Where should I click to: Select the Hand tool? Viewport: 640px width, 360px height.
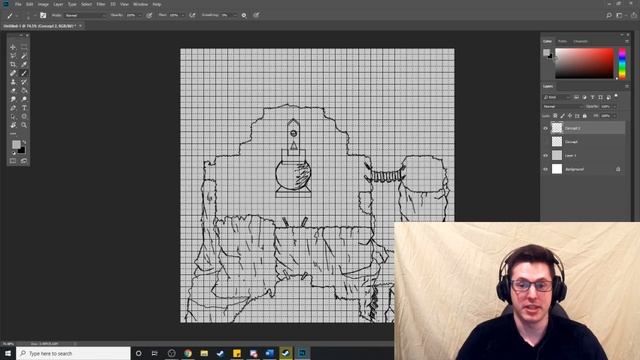coord(13,125)
